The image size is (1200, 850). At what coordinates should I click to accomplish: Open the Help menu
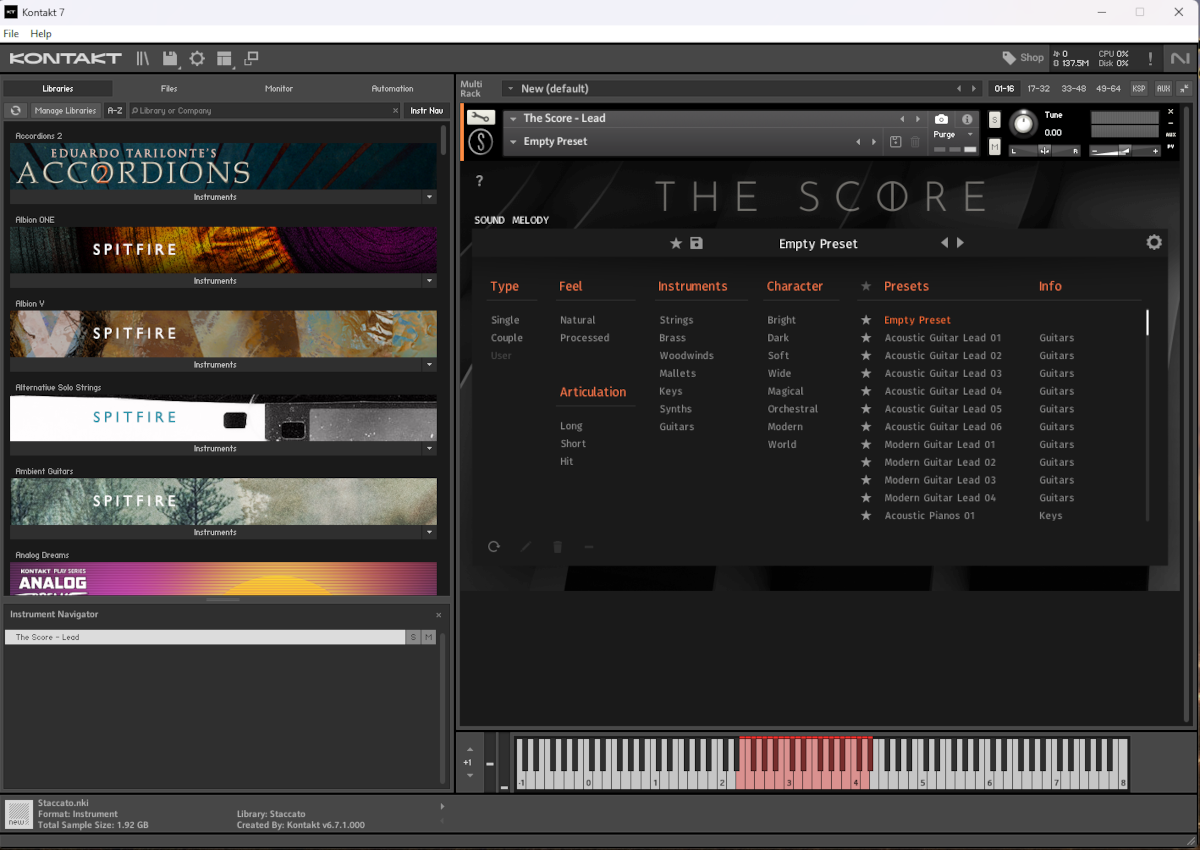(41, 34)
